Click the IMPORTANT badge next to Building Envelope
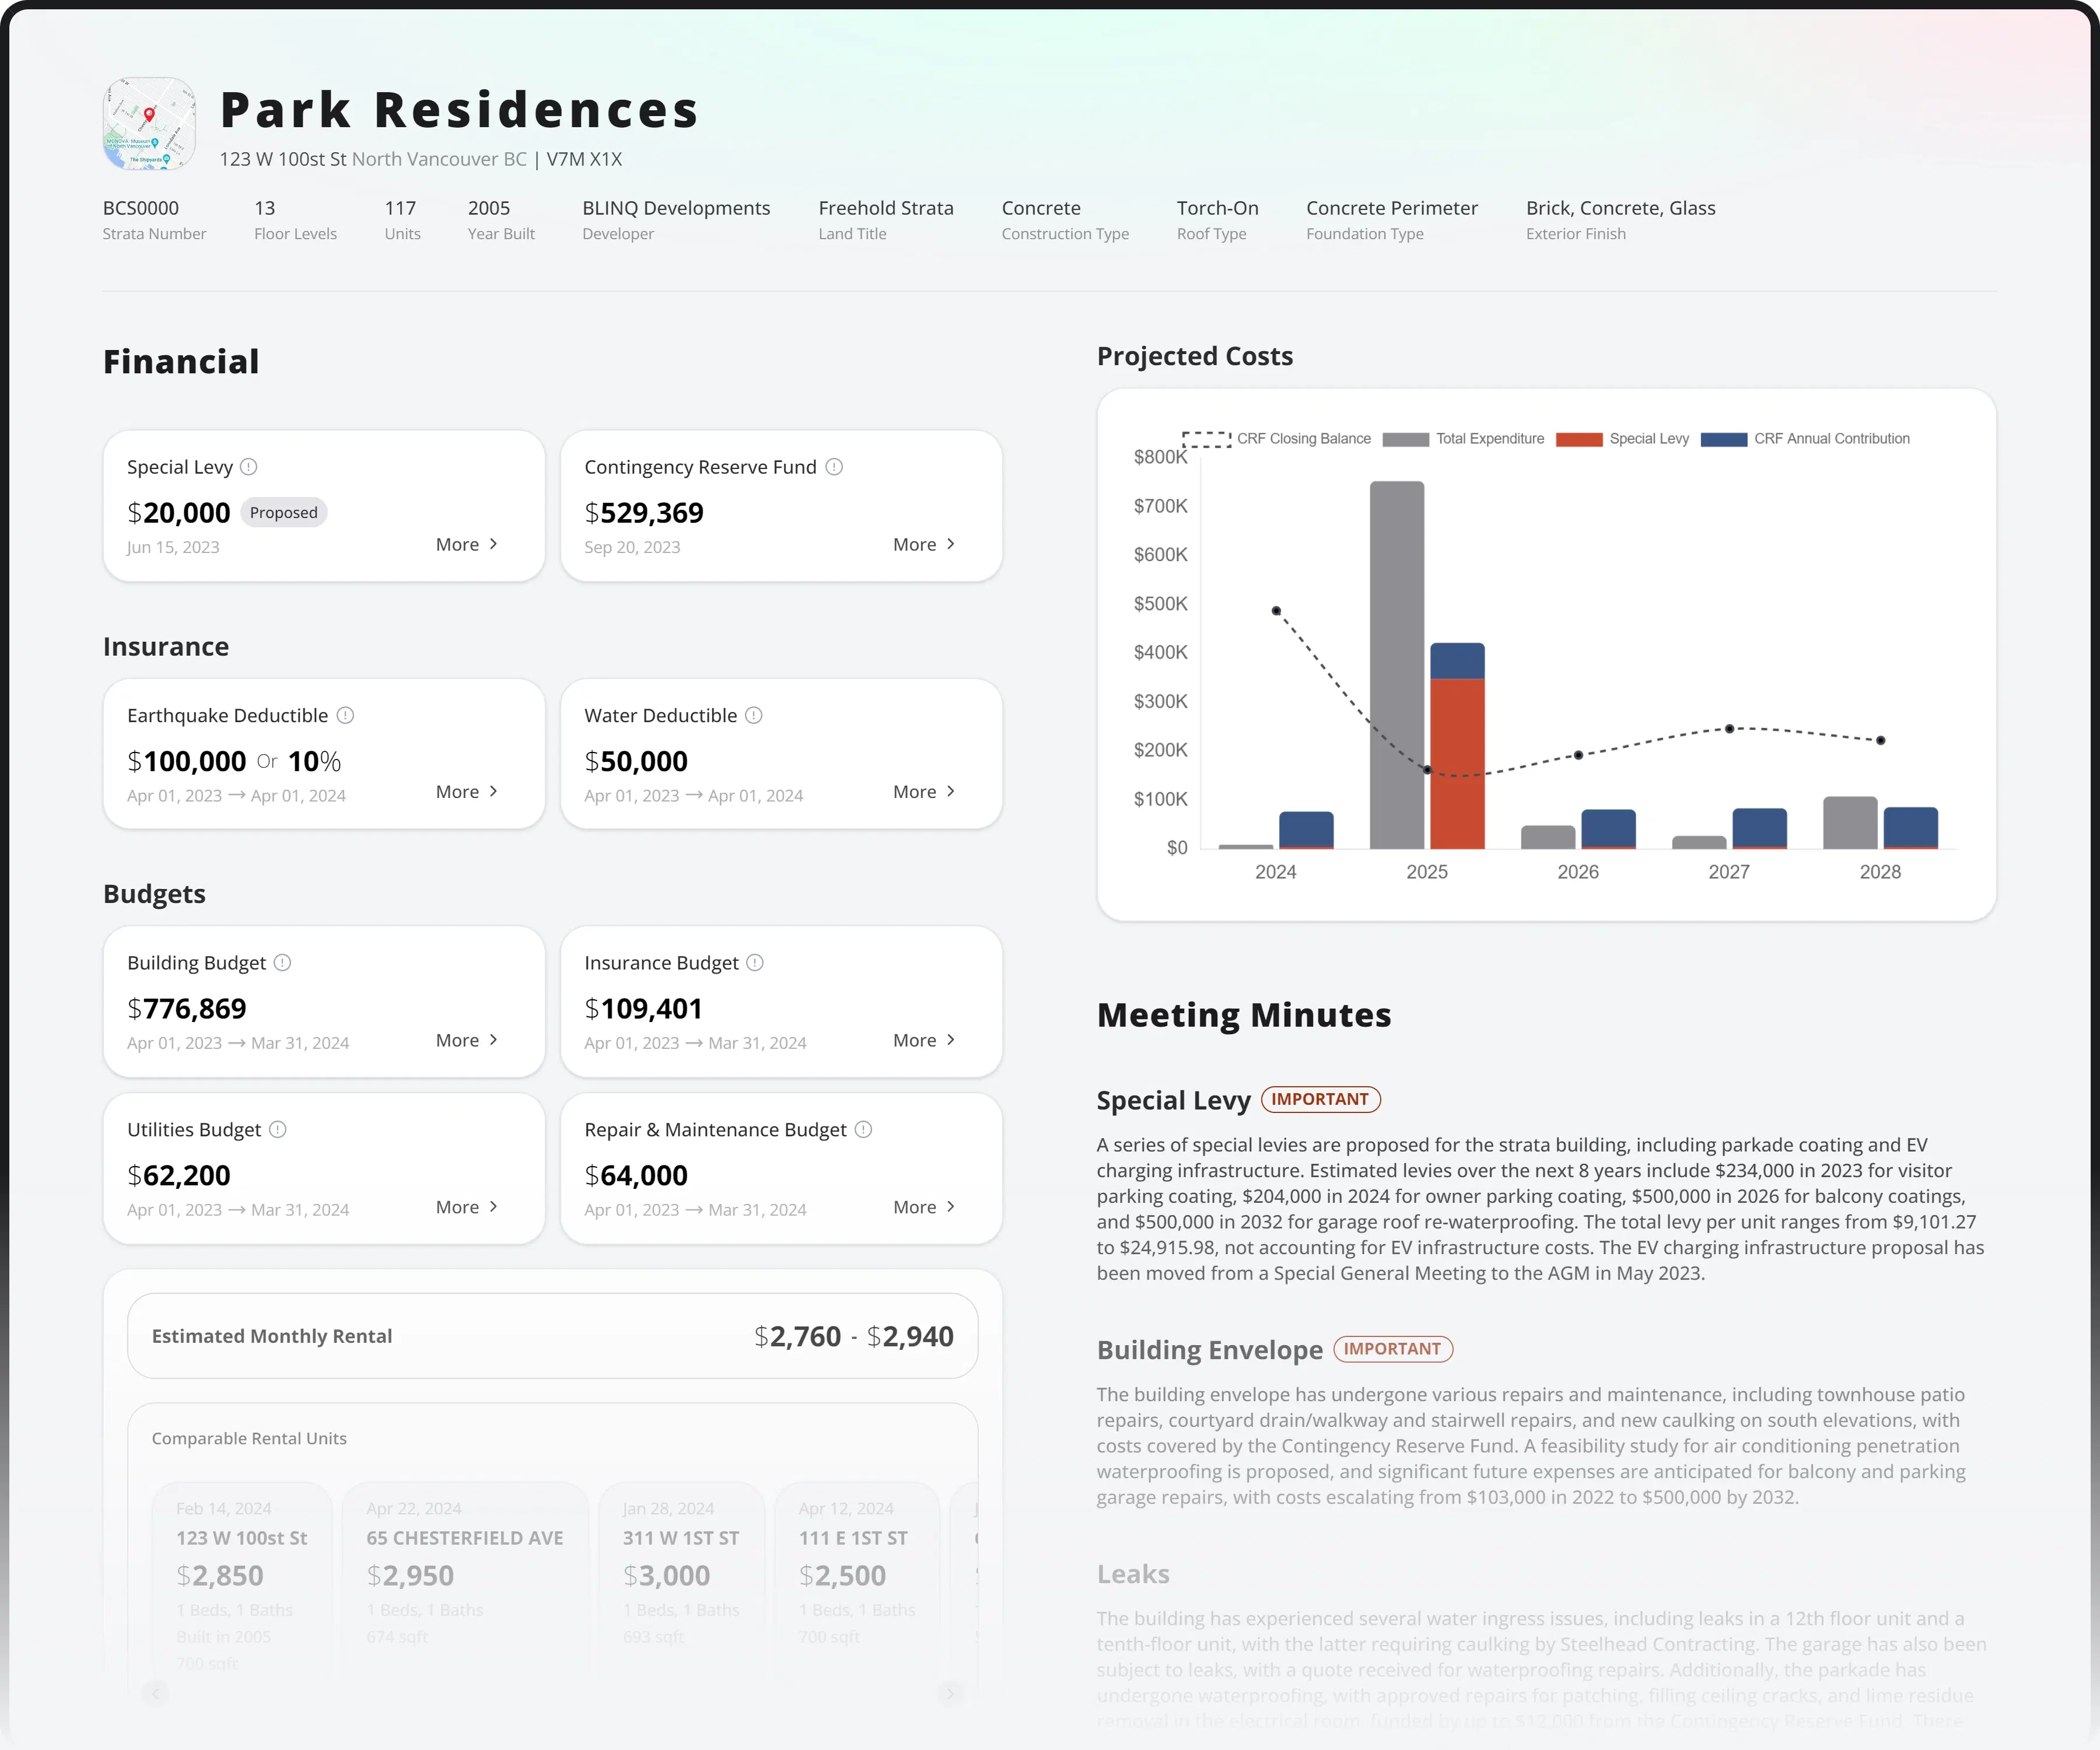Viewport: 2100px width, 1750px height. point(1393,1349)
